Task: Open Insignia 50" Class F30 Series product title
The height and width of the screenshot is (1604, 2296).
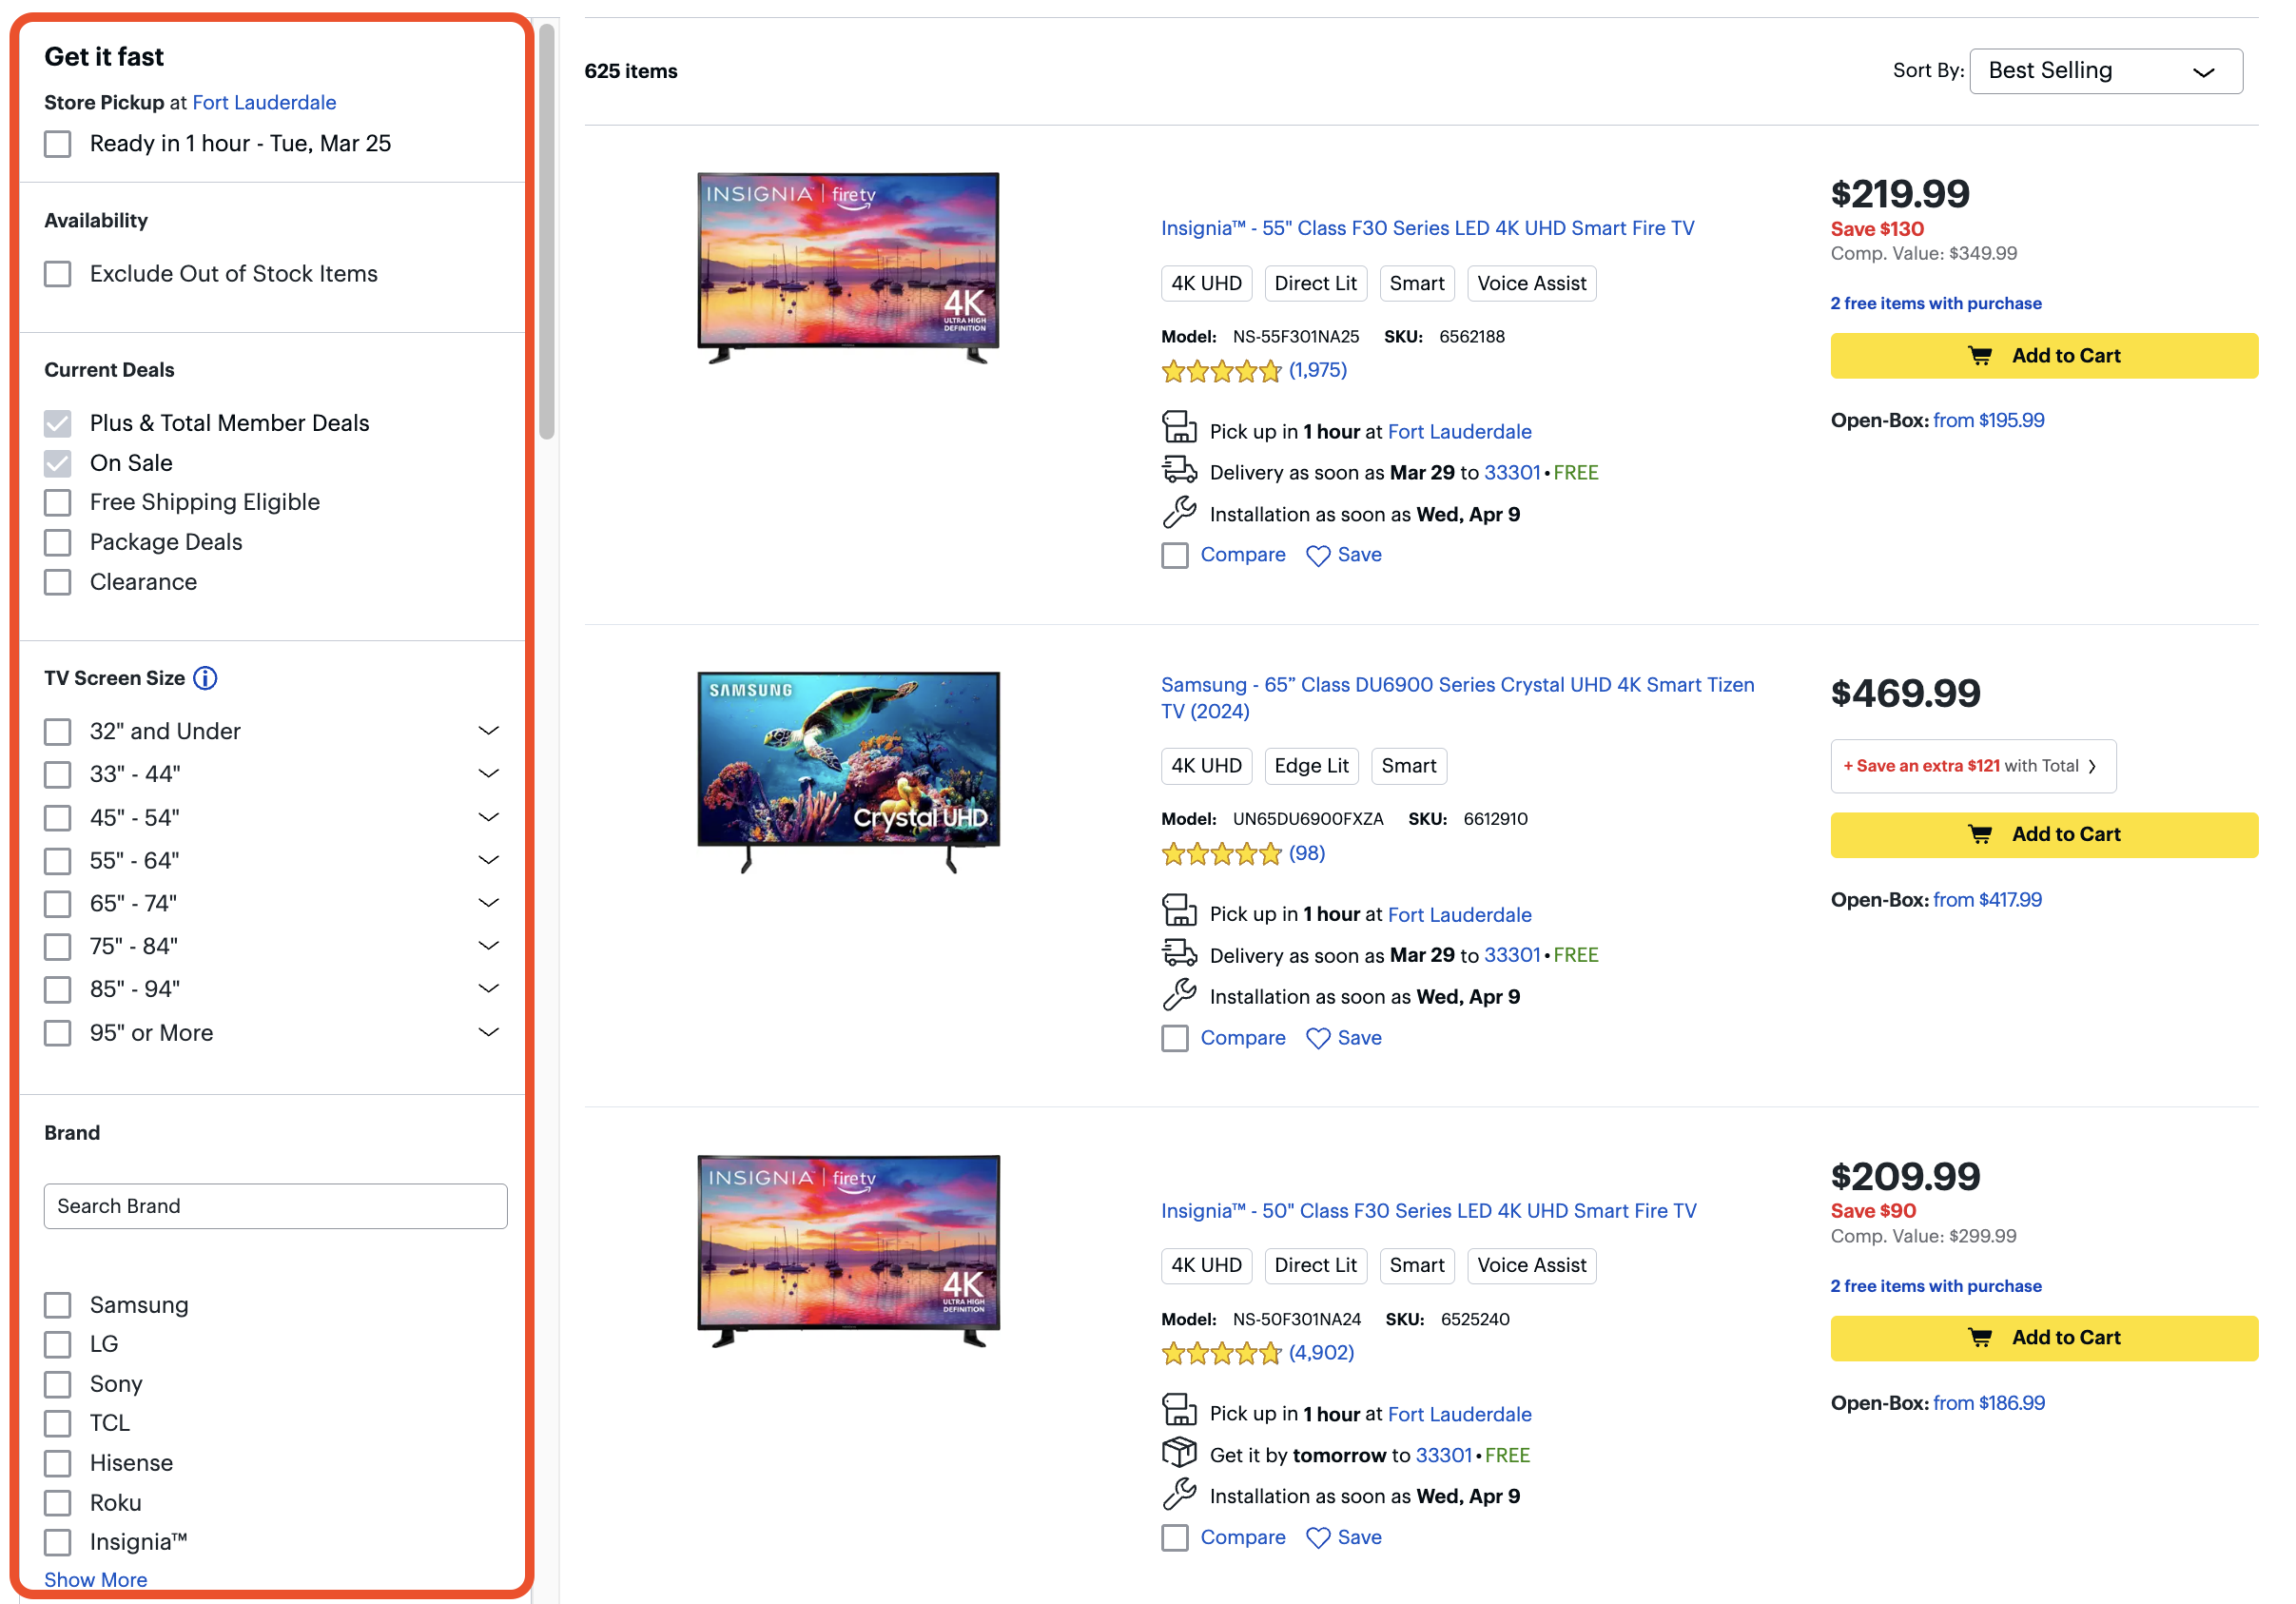Action: pos(1428,1211)
